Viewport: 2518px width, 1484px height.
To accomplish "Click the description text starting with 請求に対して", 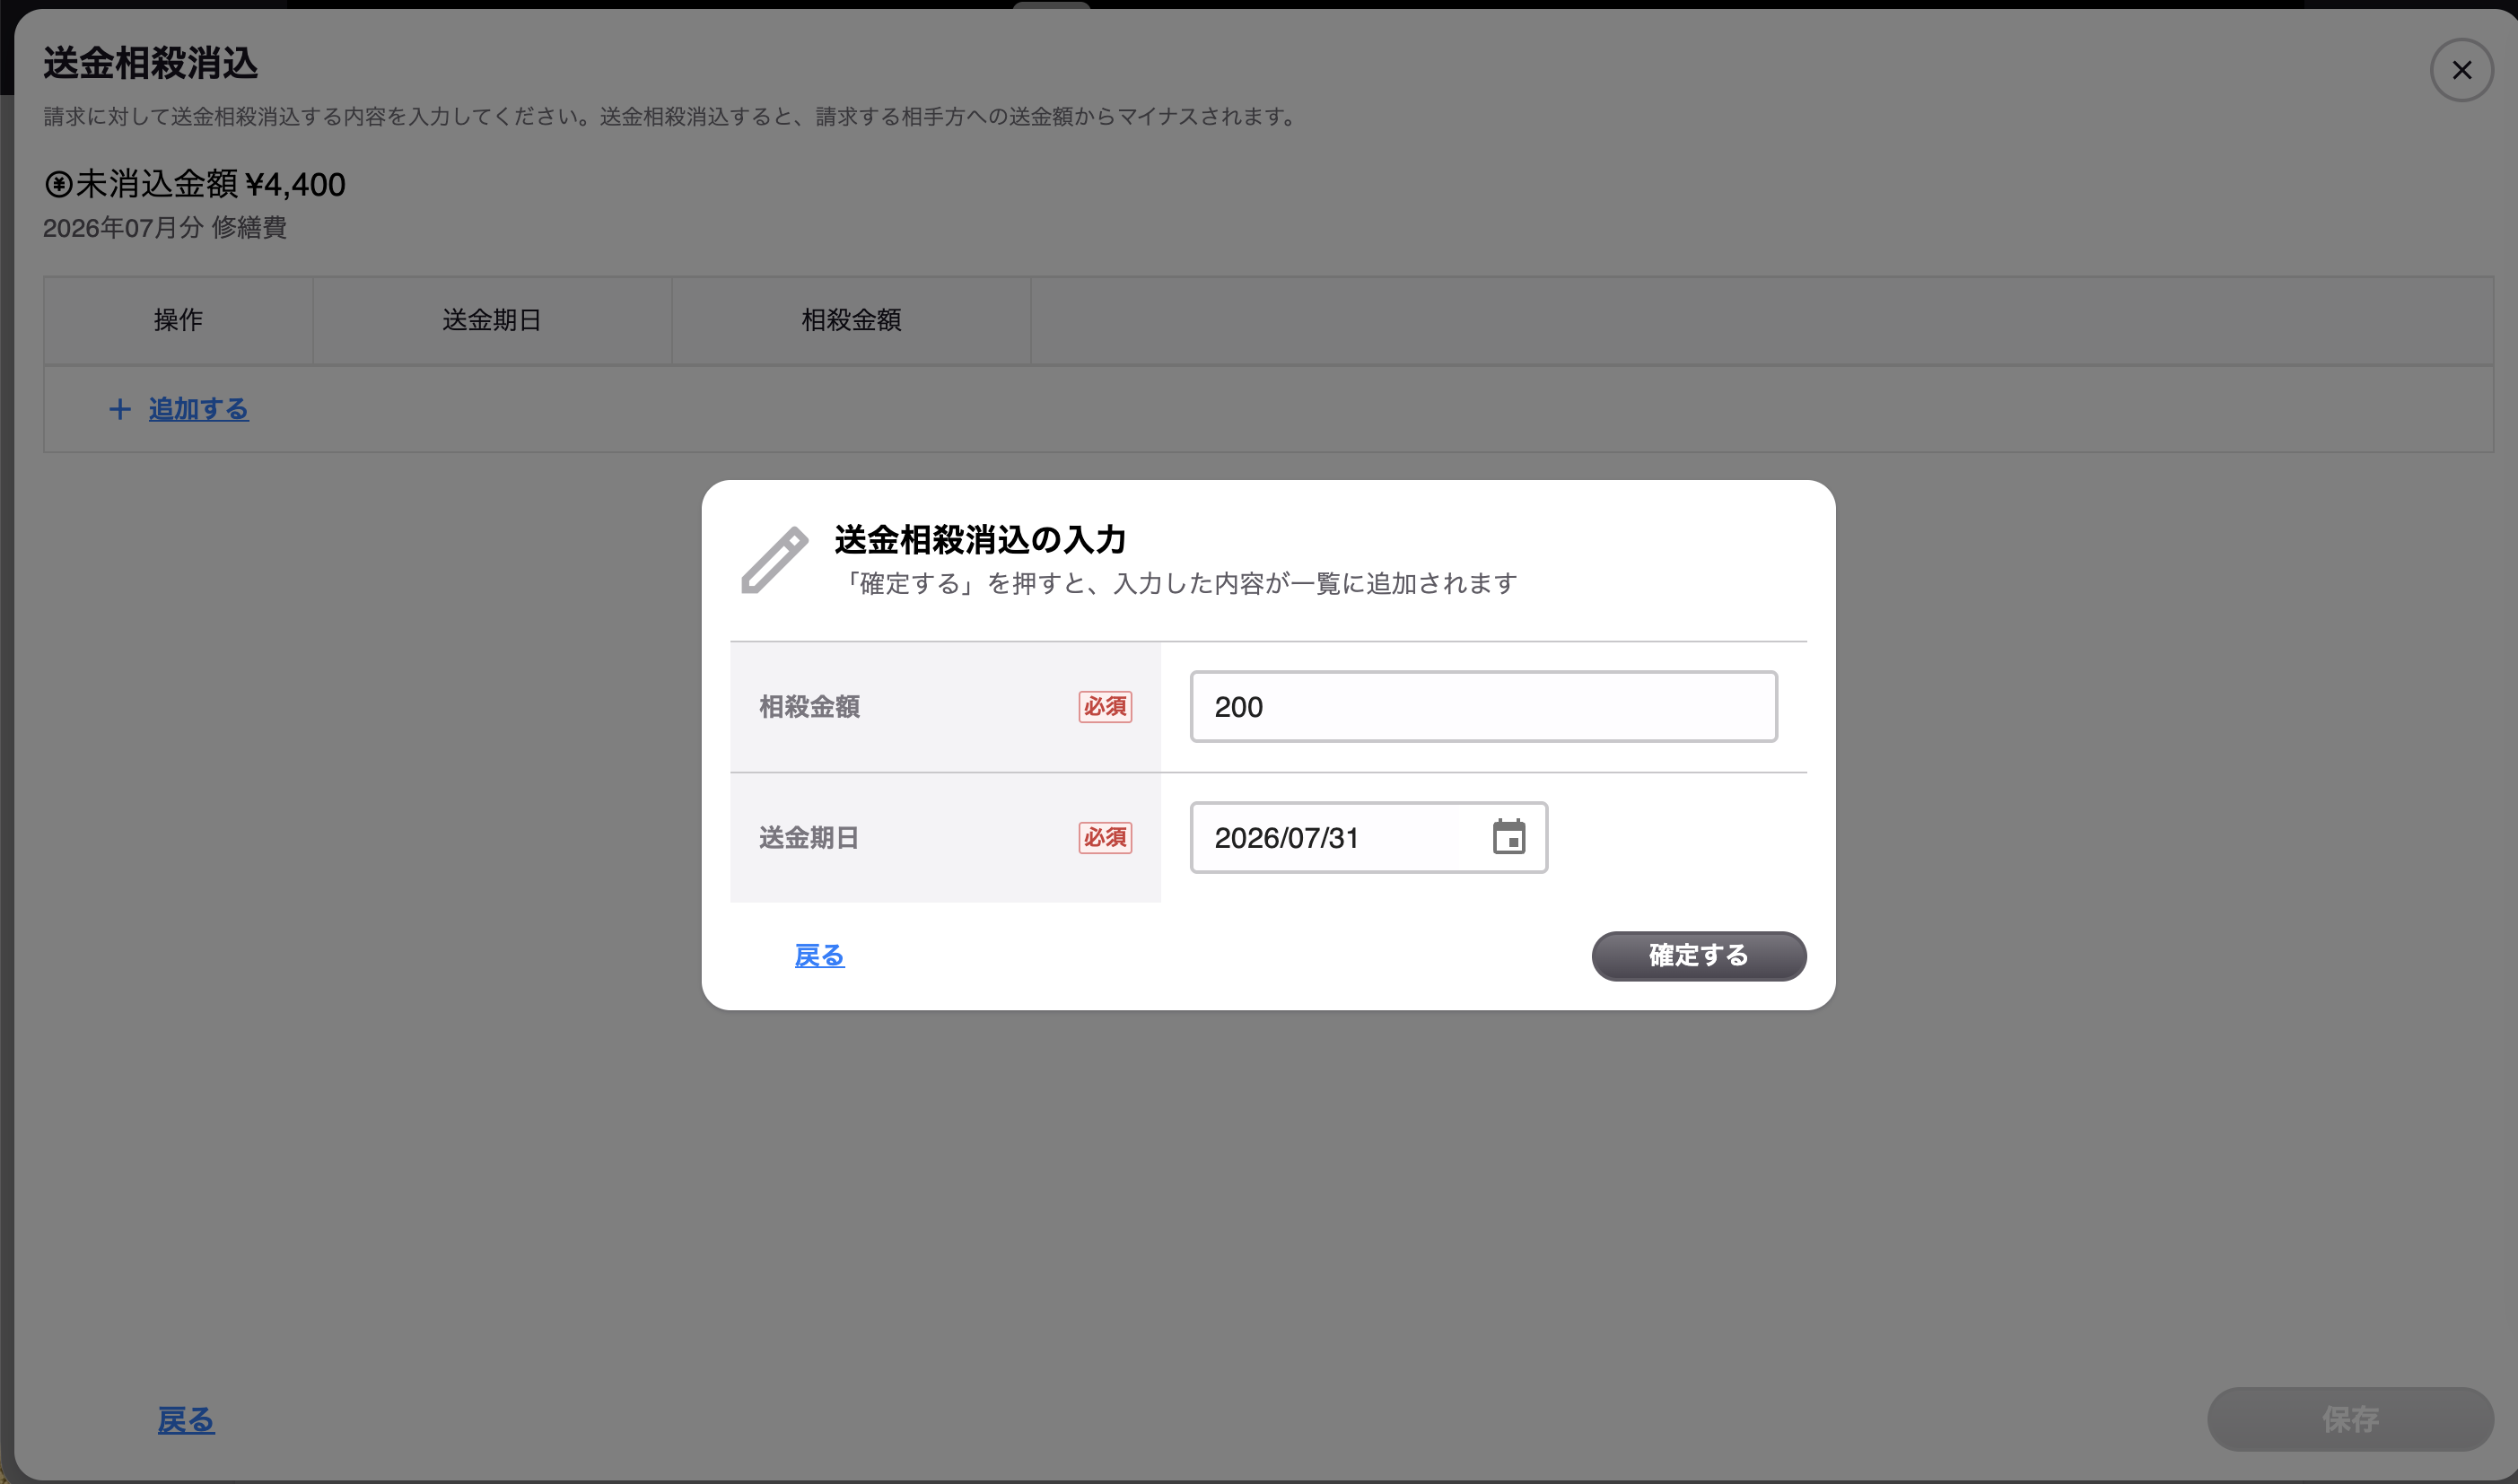I will click(670, 117).
